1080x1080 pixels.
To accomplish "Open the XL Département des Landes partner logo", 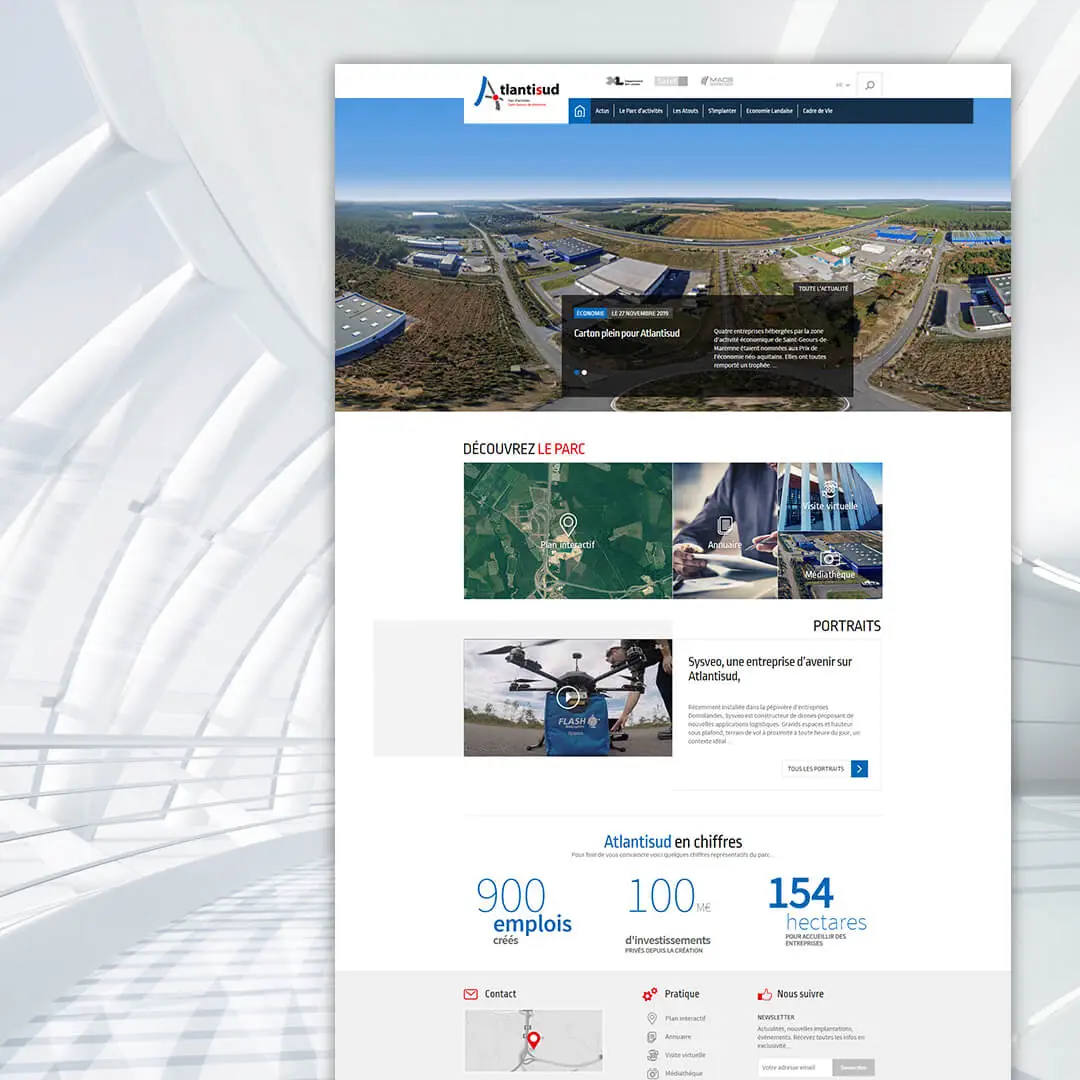I will (x=624, y=81).
